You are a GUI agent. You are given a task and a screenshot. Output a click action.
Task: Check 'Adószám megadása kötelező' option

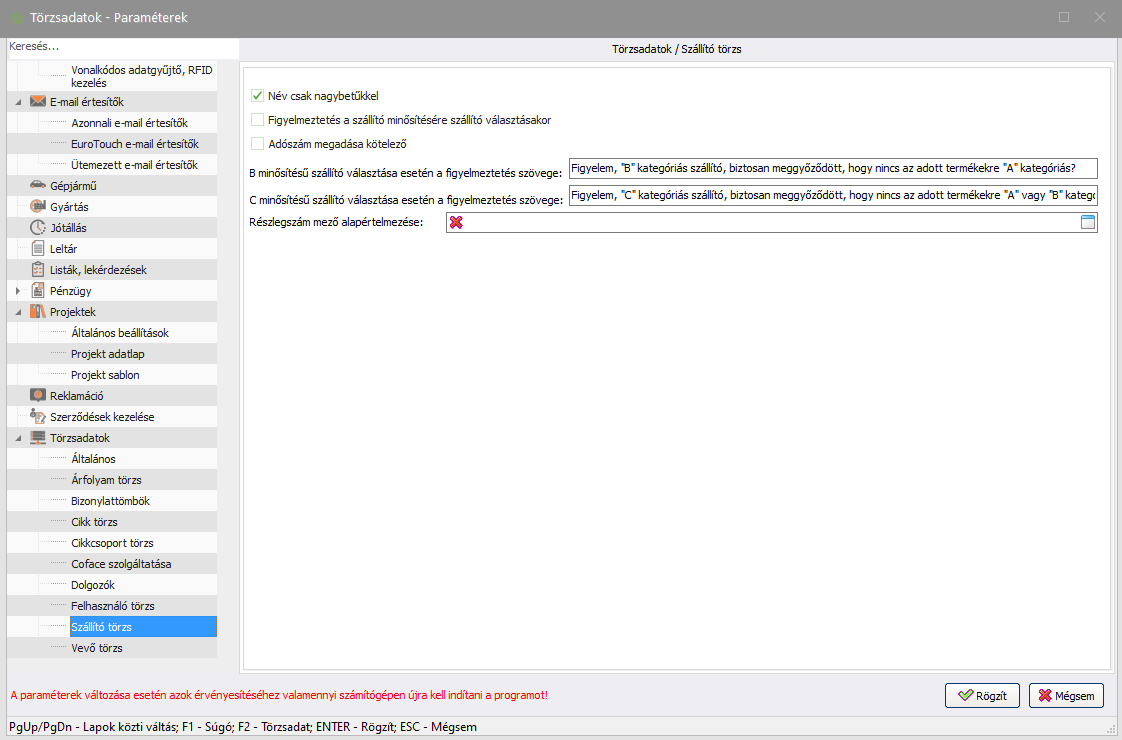click(x=257, y=143)
